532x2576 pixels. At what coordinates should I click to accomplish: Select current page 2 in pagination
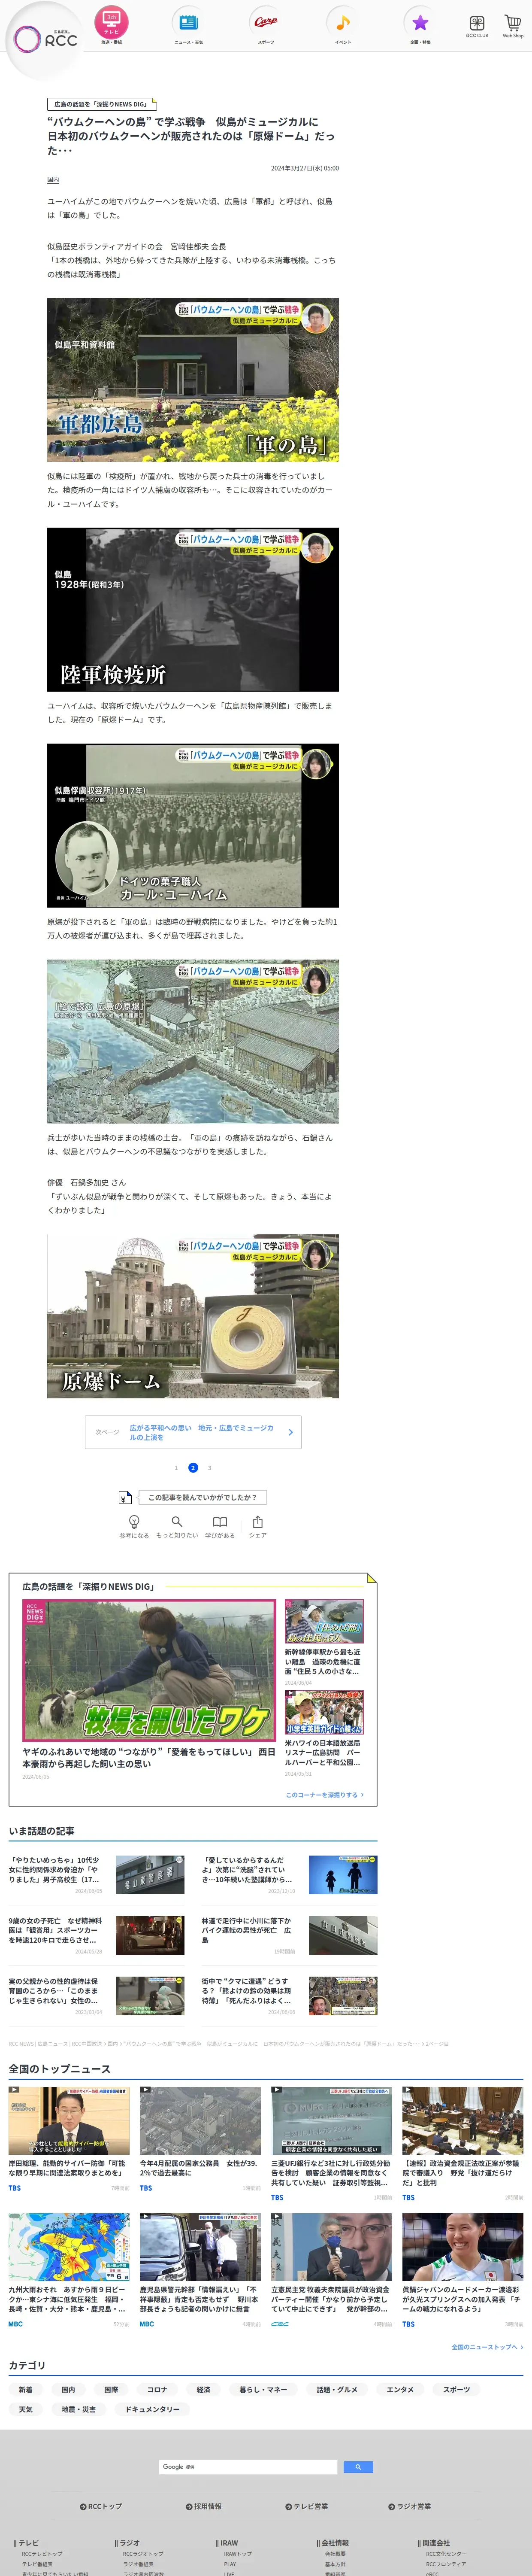tap(193, 1468)
